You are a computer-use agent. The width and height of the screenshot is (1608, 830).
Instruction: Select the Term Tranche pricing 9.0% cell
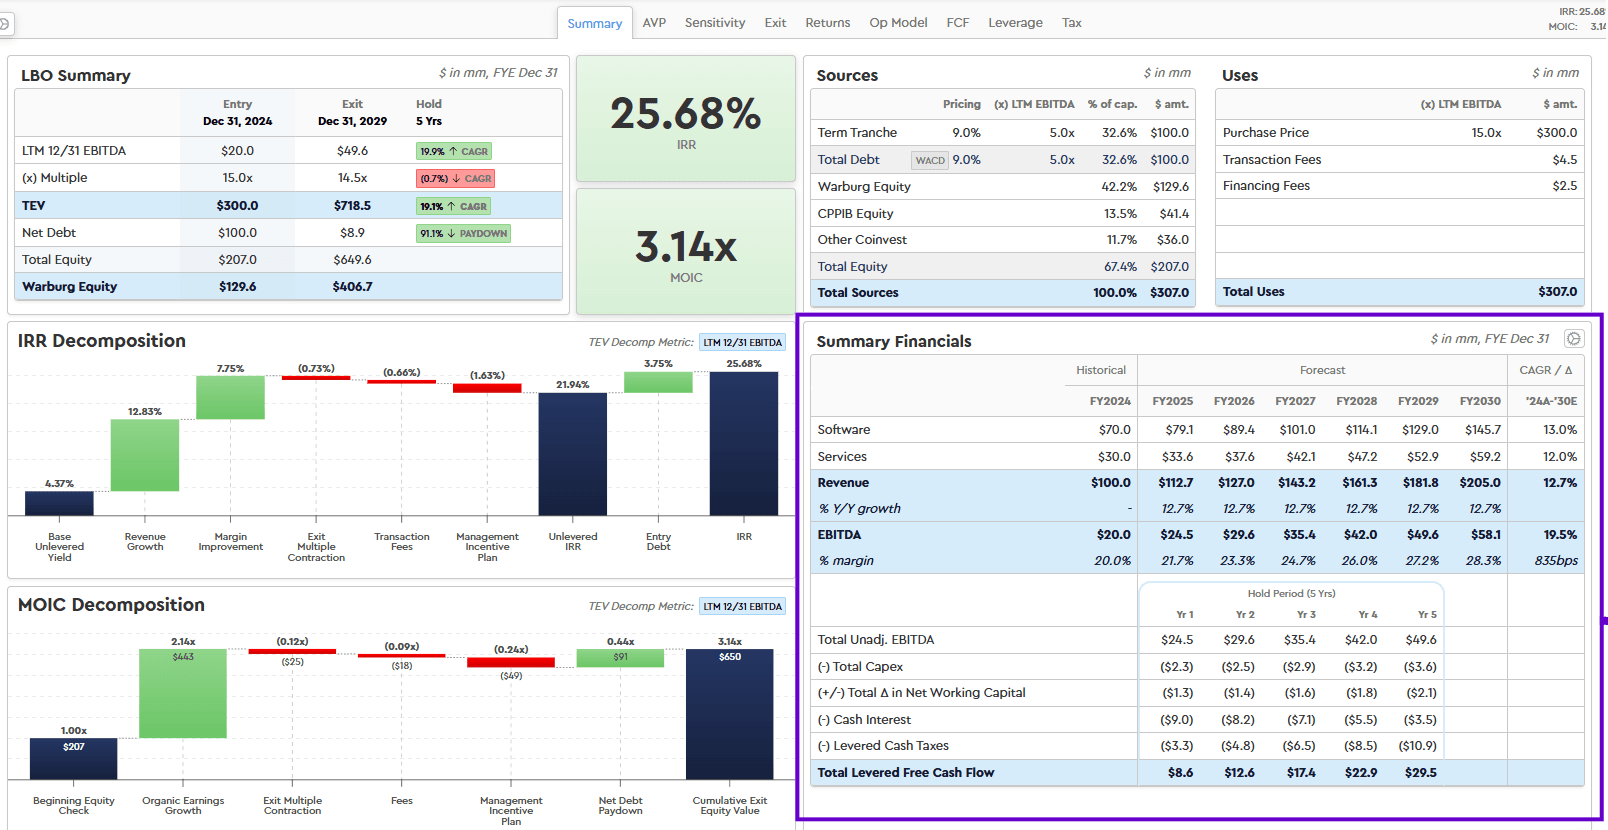click(965, 133)
